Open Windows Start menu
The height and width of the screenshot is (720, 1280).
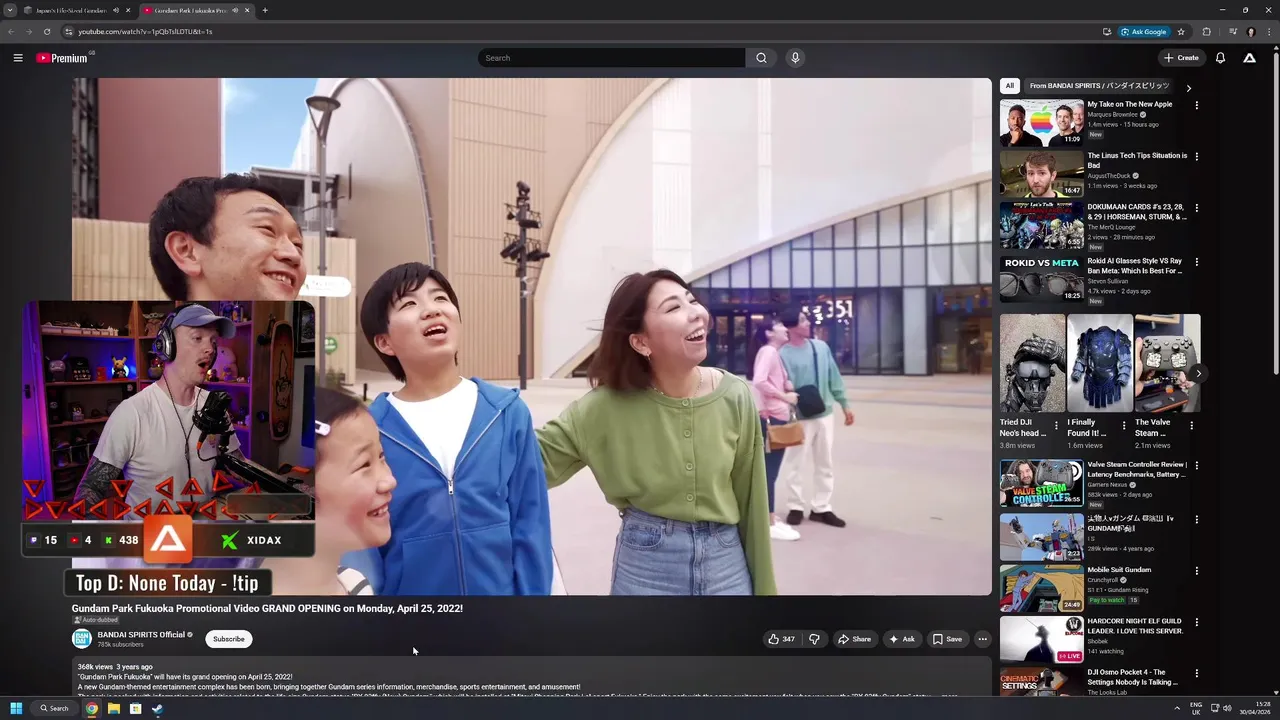pyautogui.click(x=16, y=709)
